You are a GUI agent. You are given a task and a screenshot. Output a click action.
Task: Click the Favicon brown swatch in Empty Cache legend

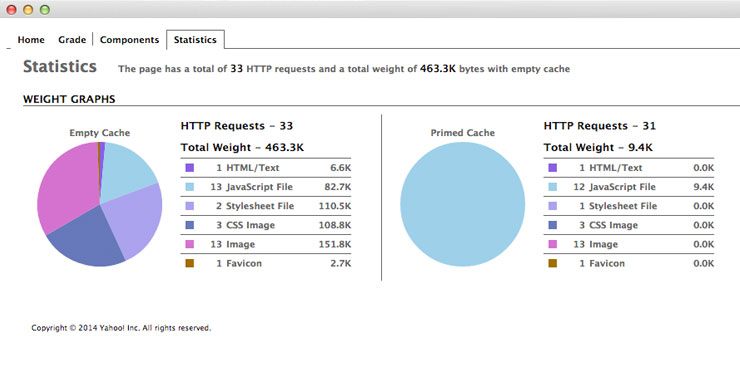click(x=190, y=263)
